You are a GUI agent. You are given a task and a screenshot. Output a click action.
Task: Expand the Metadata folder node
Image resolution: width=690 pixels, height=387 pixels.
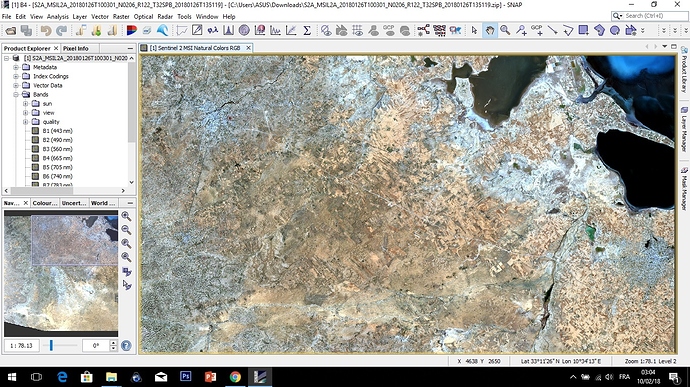pos(16,67)
